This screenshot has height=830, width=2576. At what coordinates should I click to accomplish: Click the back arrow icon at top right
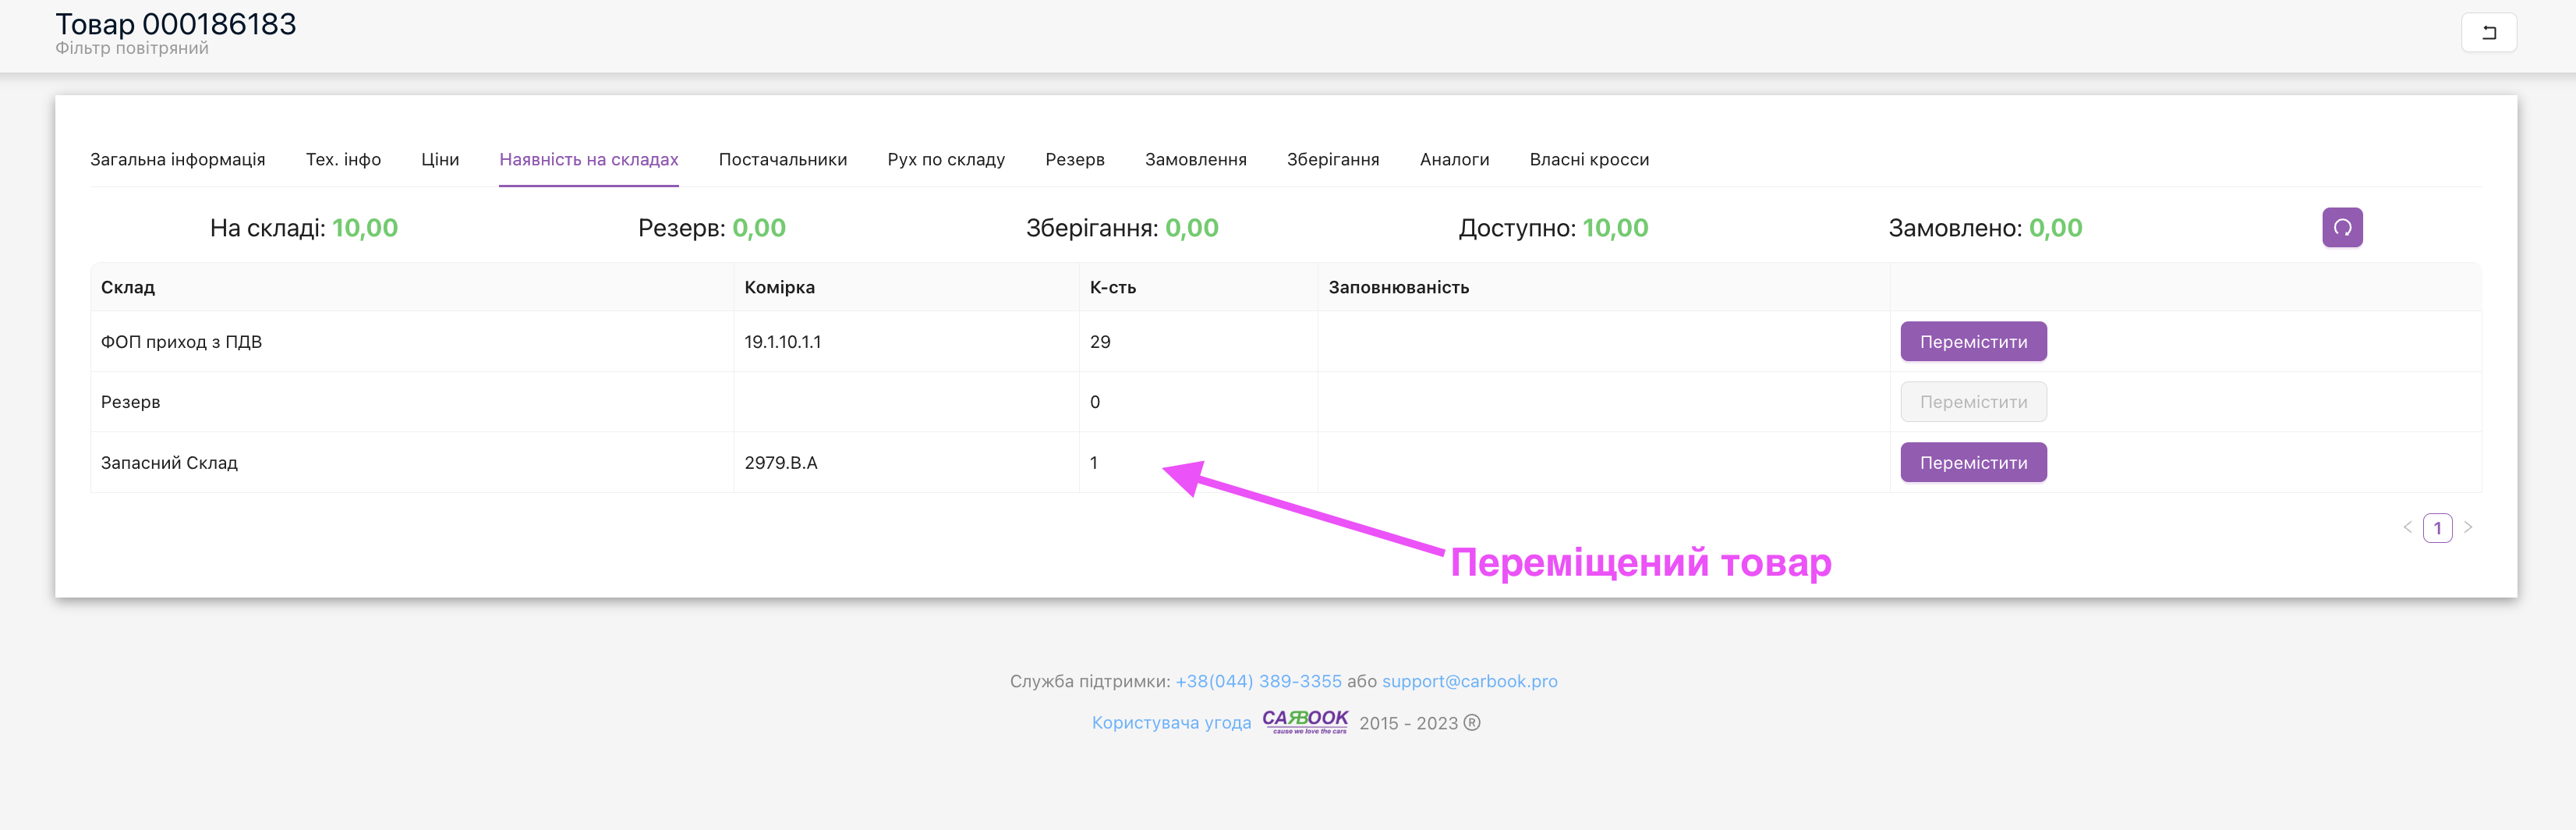pos(2488,33)
